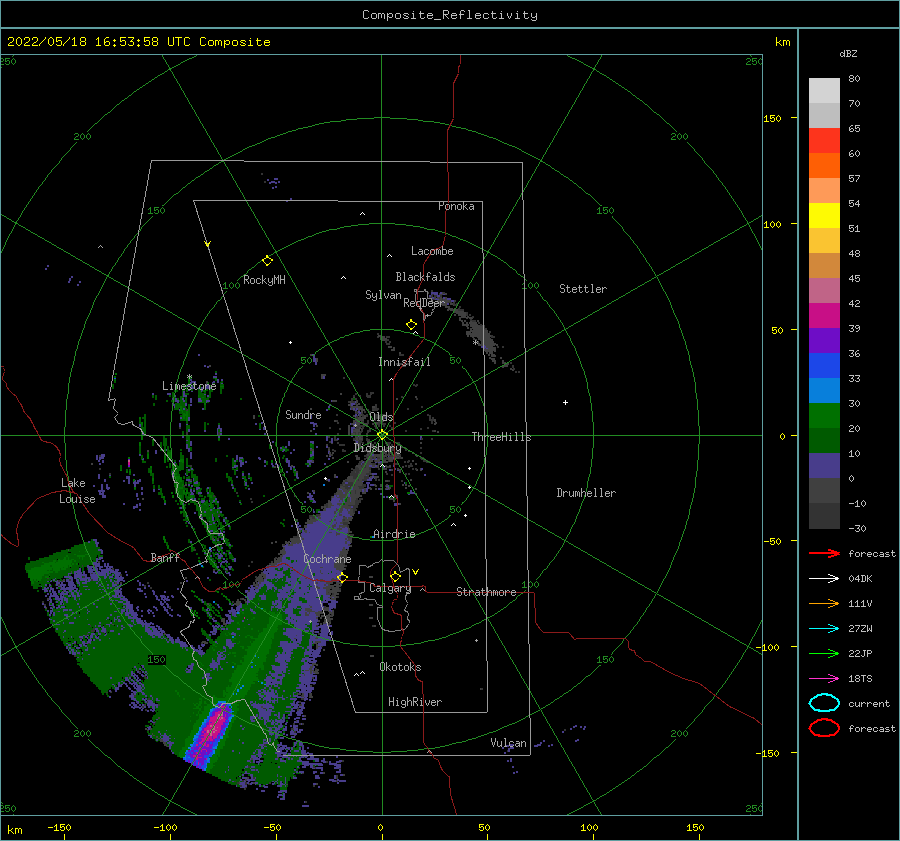900x841 pixels.
Task: Click the red 'forecast' ellipse icon
Action: point(824,728)
